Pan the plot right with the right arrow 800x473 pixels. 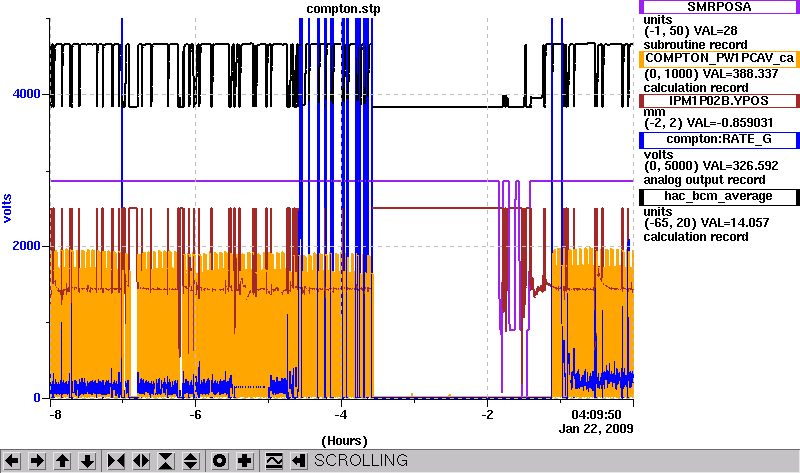[37, 461]
